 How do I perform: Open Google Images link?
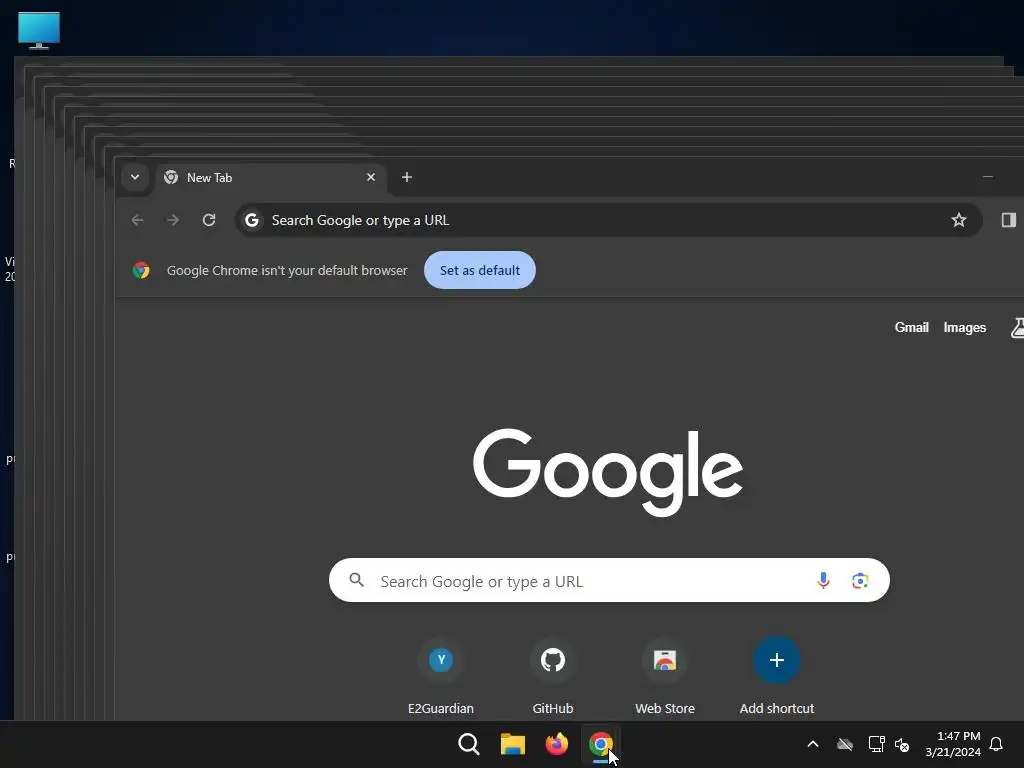[x=965, y=328]
